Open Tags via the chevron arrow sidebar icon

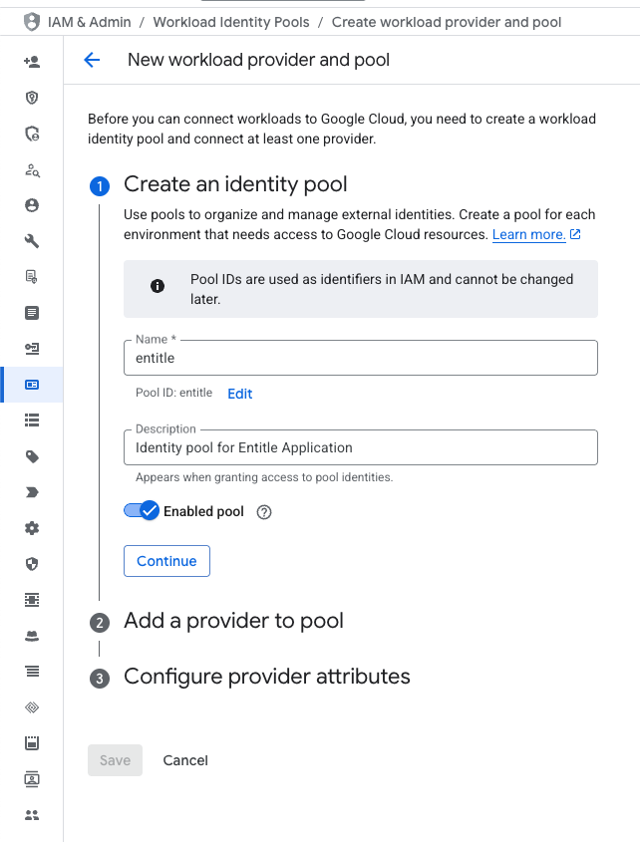(32, 492)
